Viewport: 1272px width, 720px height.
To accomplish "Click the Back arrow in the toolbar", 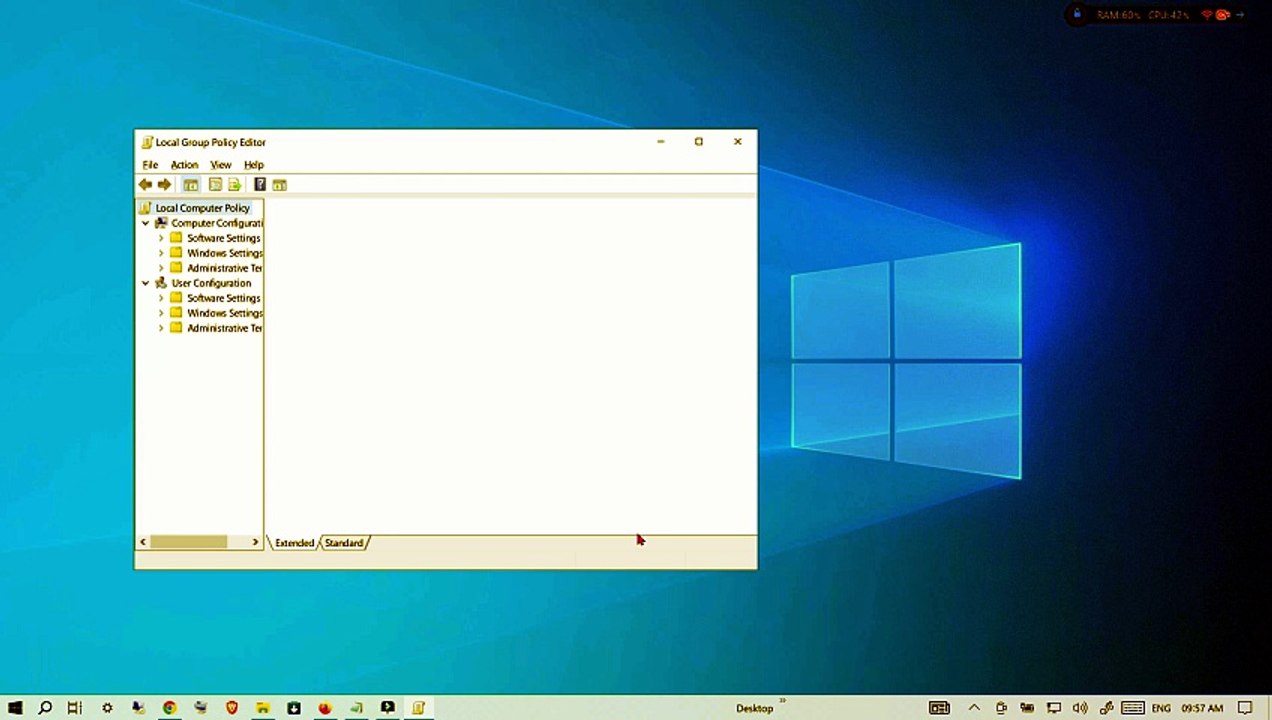I will coord(146,185).
